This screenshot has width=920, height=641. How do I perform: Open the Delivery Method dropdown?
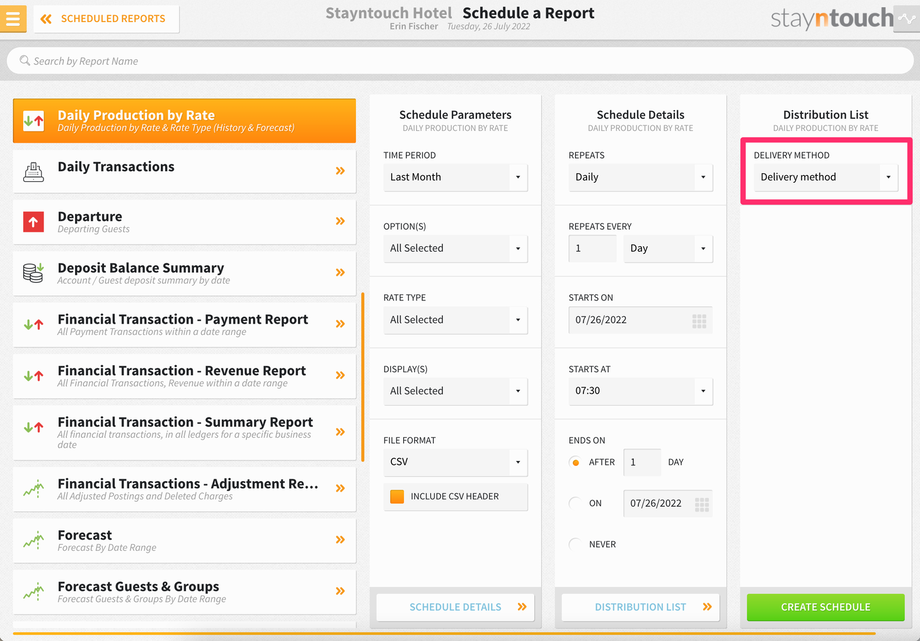click(826, 177)
